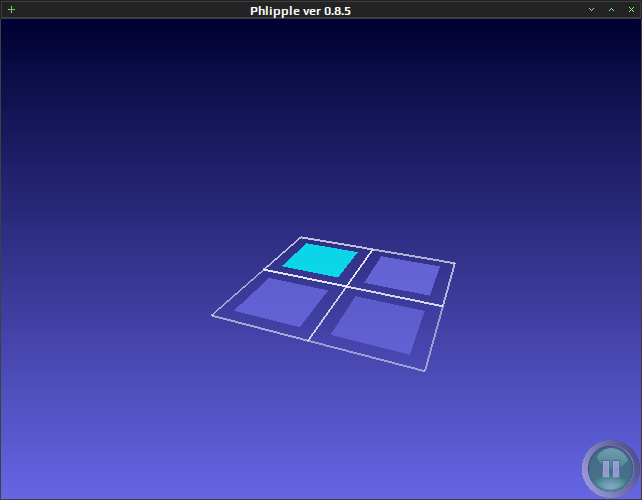
Task: Open the window menu via green plus icon
Action: [11, 9]
